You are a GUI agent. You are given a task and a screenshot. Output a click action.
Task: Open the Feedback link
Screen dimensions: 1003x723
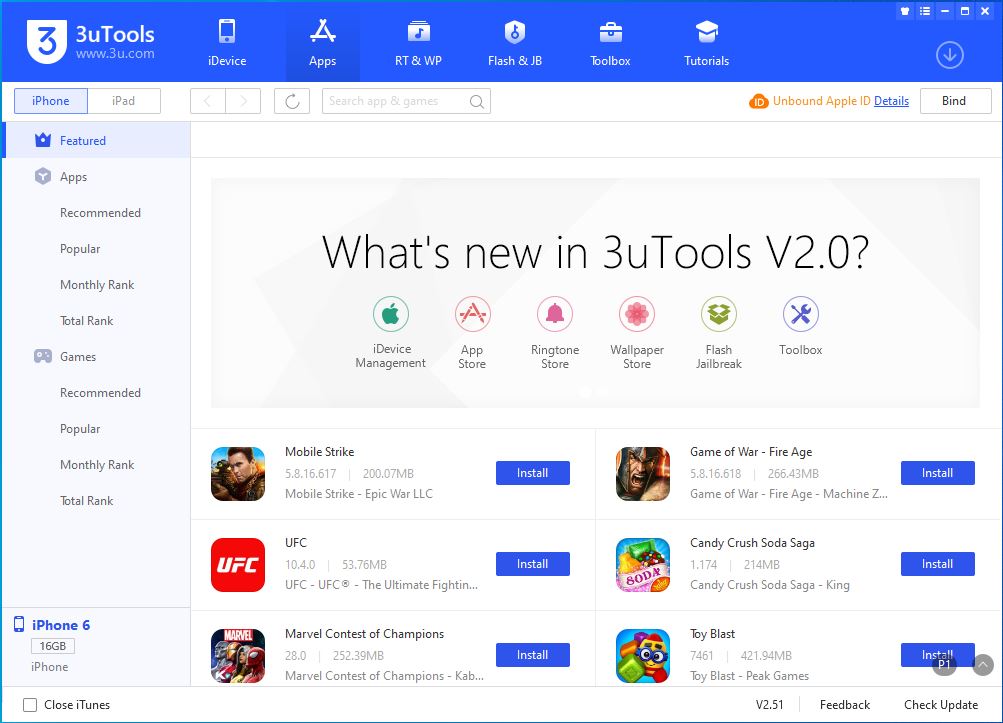point(845,704)
